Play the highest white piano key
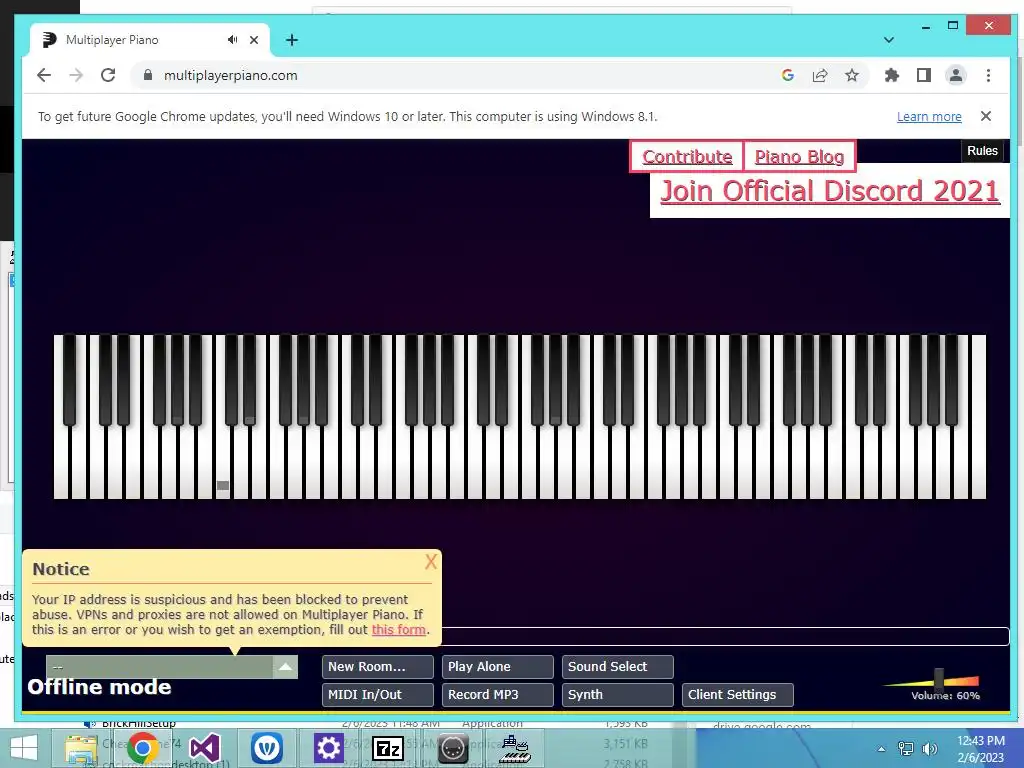The image size is (1024, 768). point(978,418)
